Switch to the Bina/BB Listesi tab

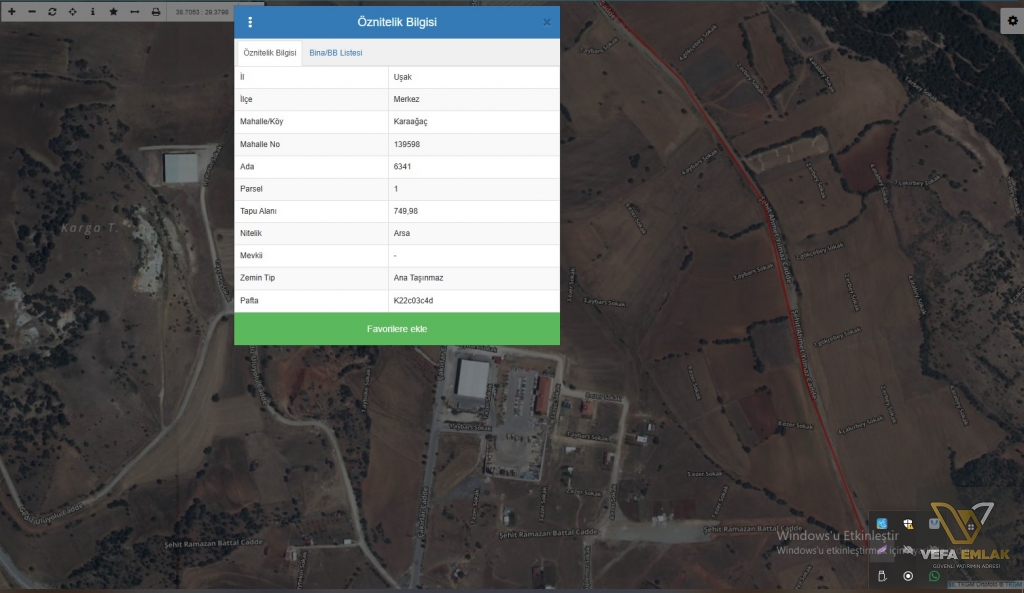pyautogui.click(x=336, y=52)
